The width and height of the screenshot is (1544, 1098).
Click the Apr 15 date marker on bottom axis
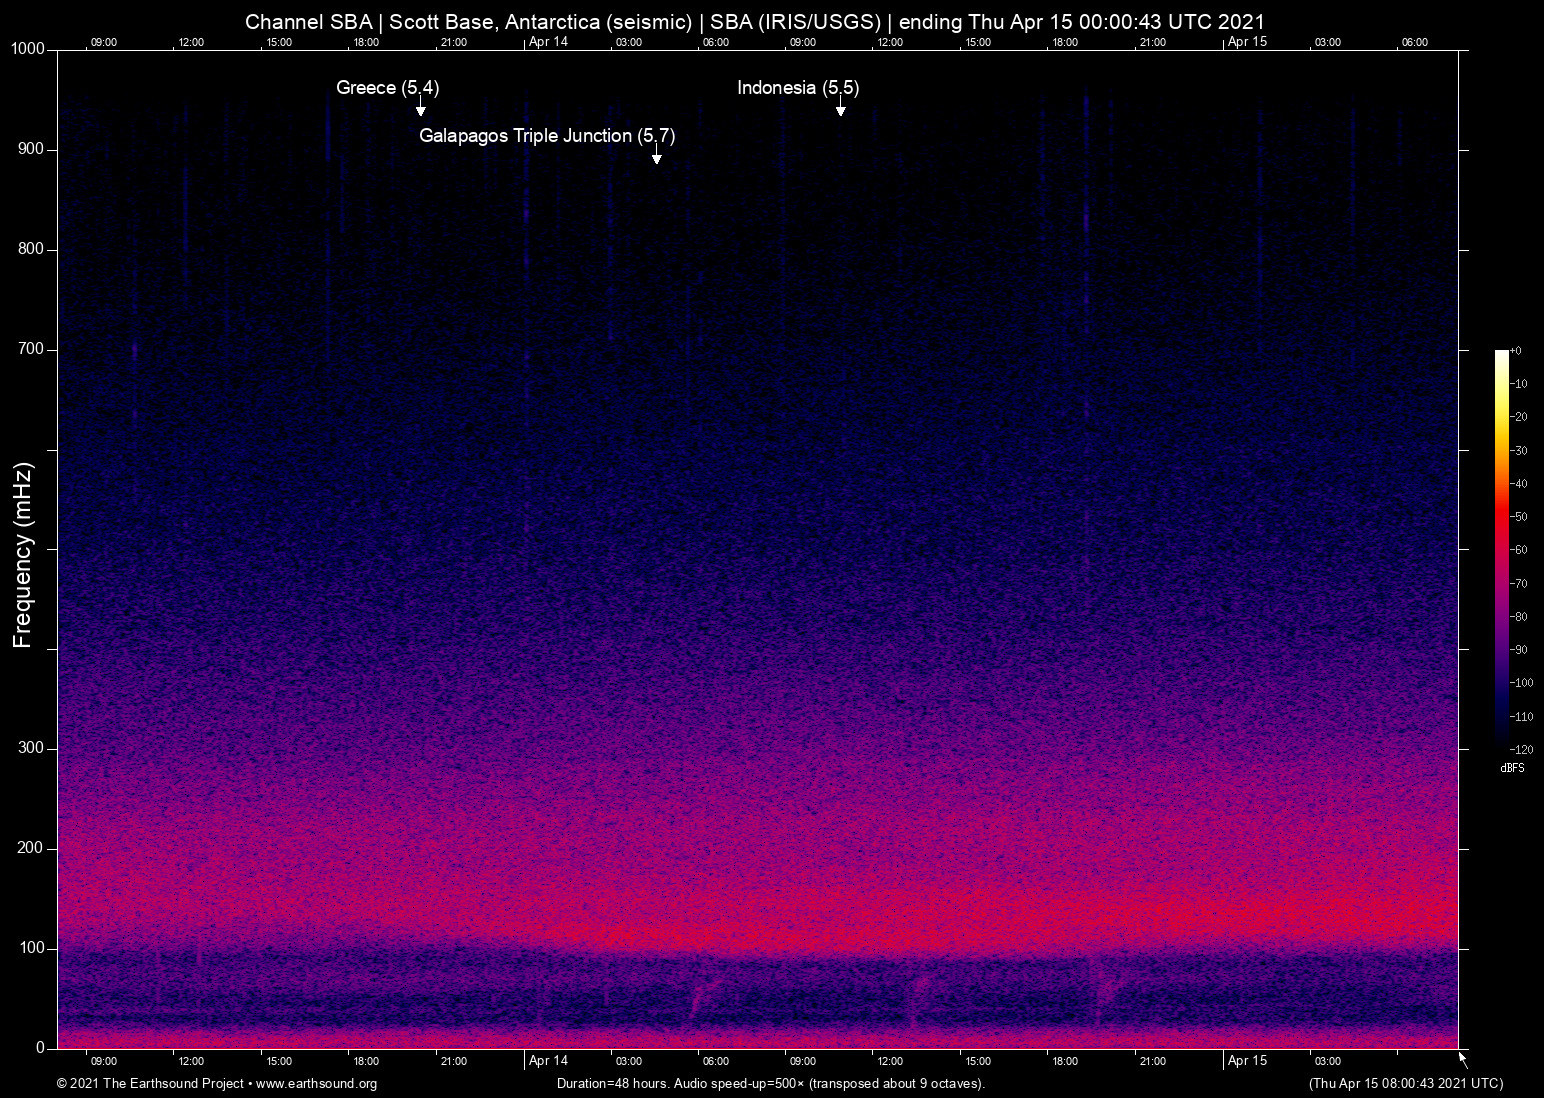1247,1061
